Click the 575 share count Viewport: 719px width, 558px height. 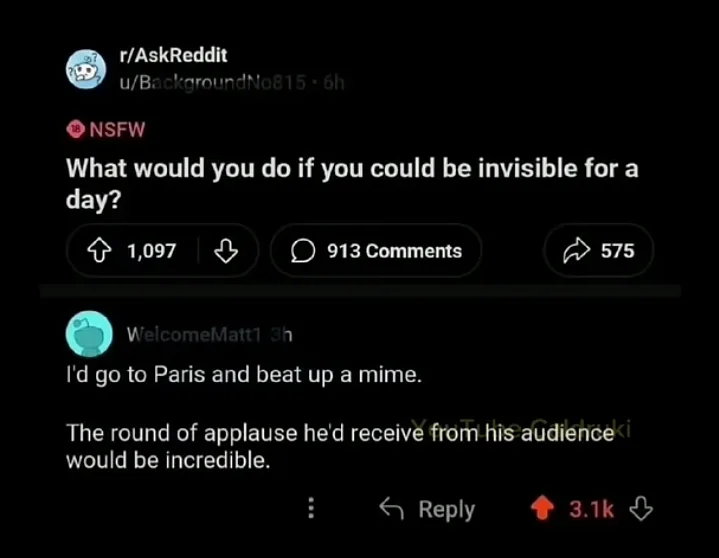pos(618,251)
